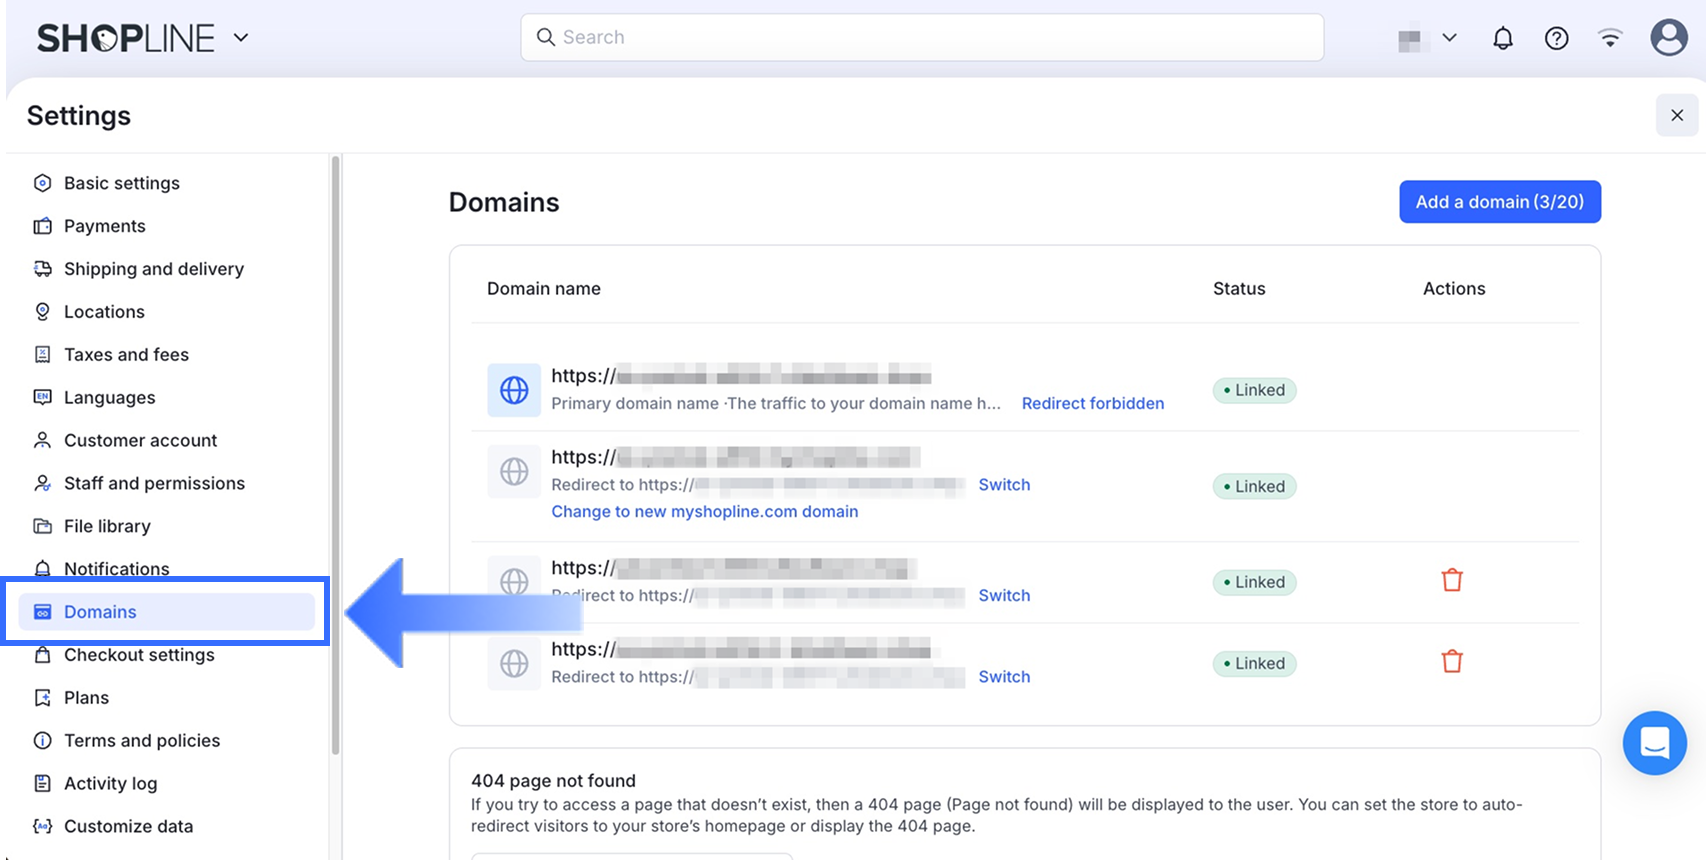Click Change to new myshopline.com domain link

point(704,511)
